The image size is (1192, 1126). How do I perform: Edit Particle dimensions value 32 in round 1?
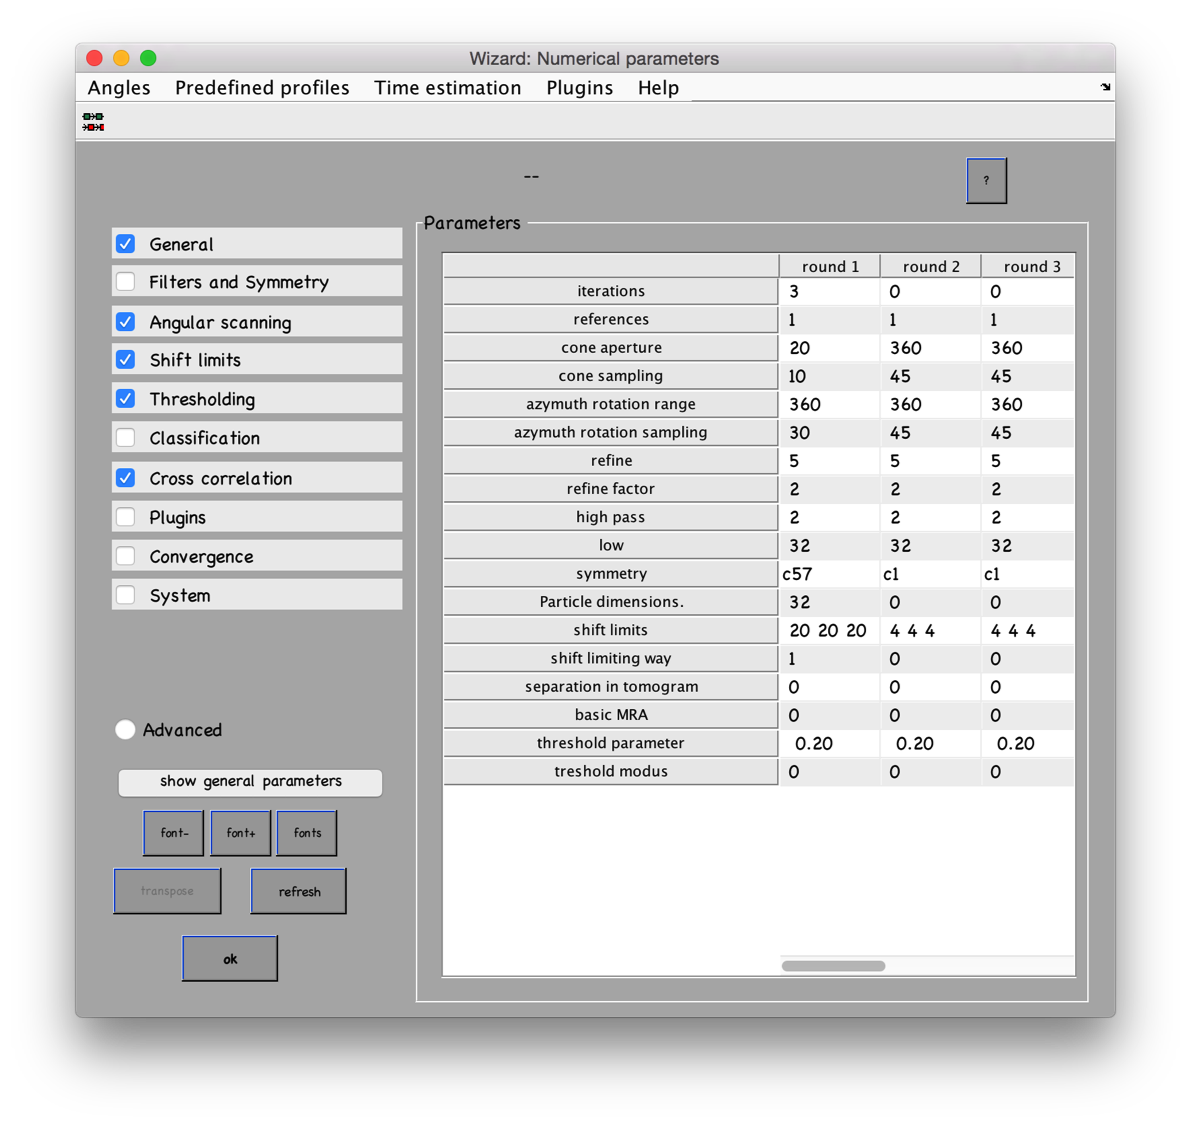tap(829, 601)
